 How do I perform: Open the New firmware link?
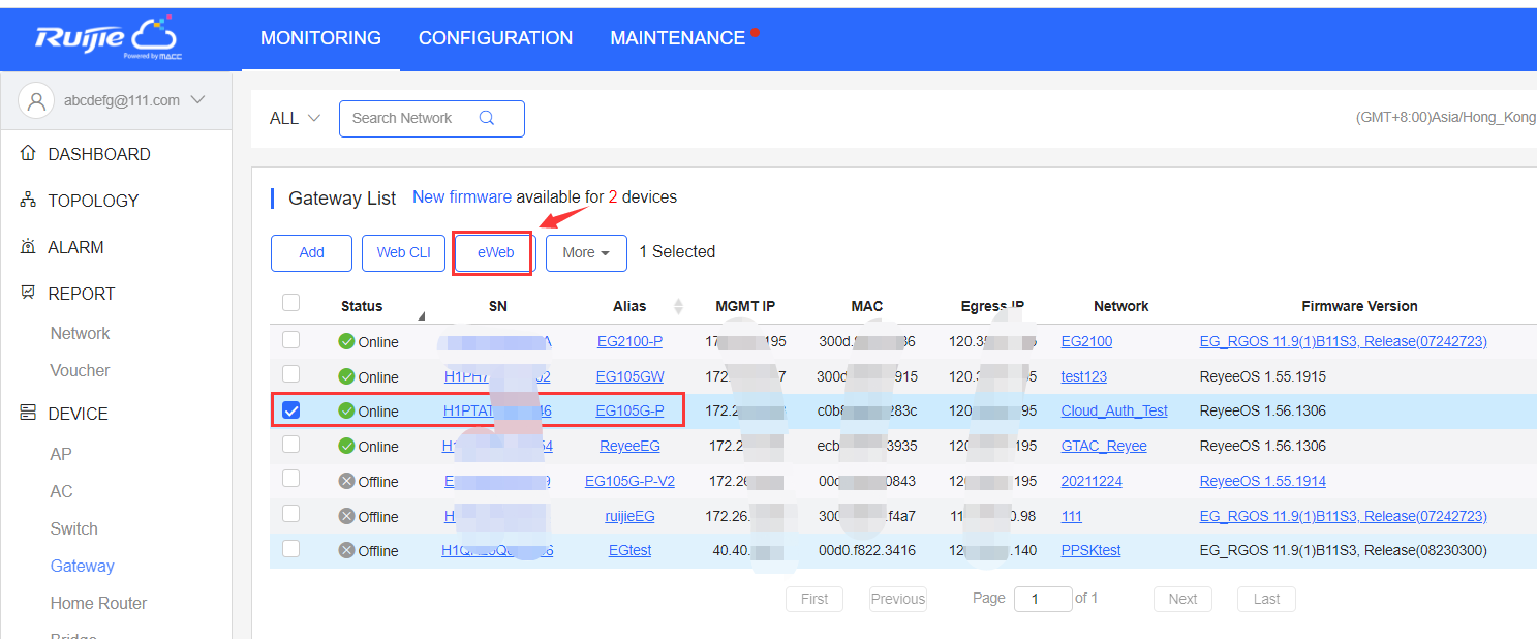[x=462, y=197]
